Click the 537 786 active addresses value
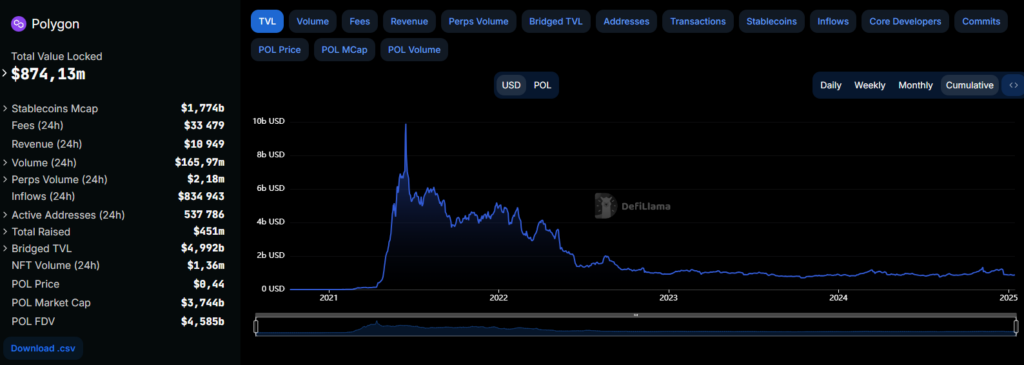Image resolution: width=1024 pixels, height=365 pixels. pyautogui.click(x=204, y=215)
